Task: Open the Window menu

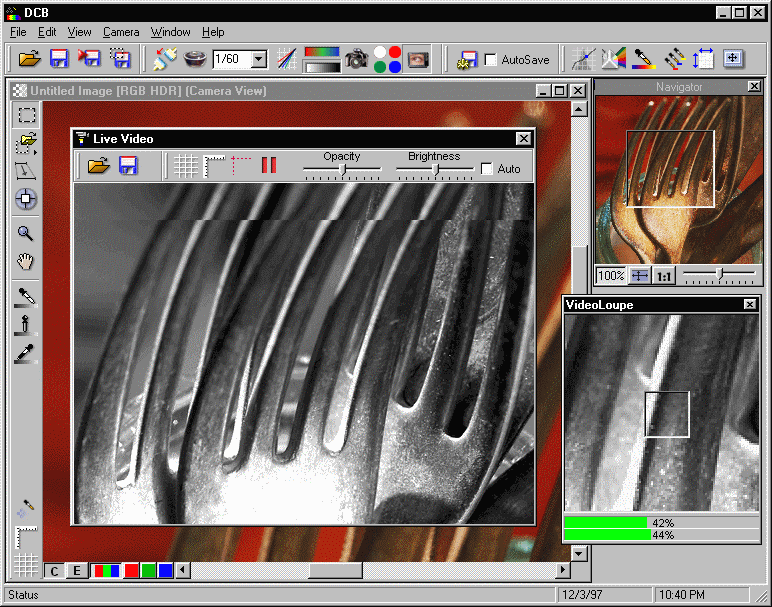Action: 170,32
